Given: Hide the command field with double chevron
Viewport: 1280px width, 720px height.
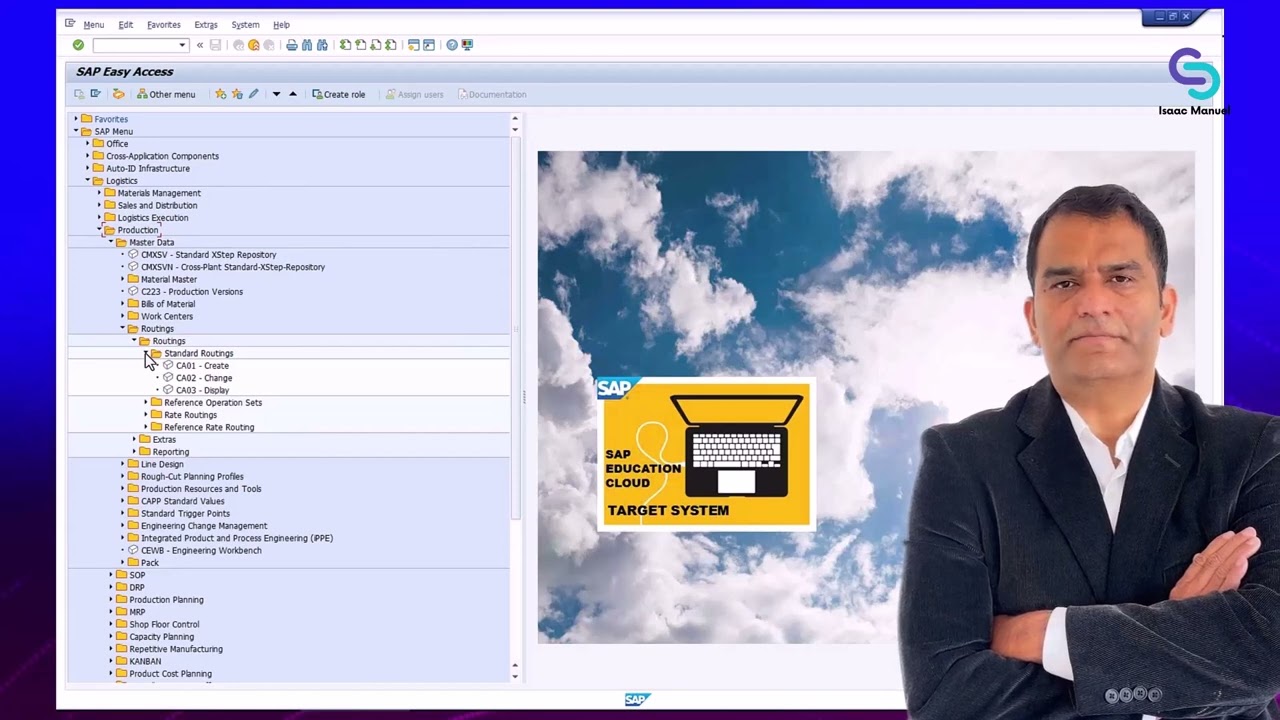Looking at the screenshot, I should 200,45.
